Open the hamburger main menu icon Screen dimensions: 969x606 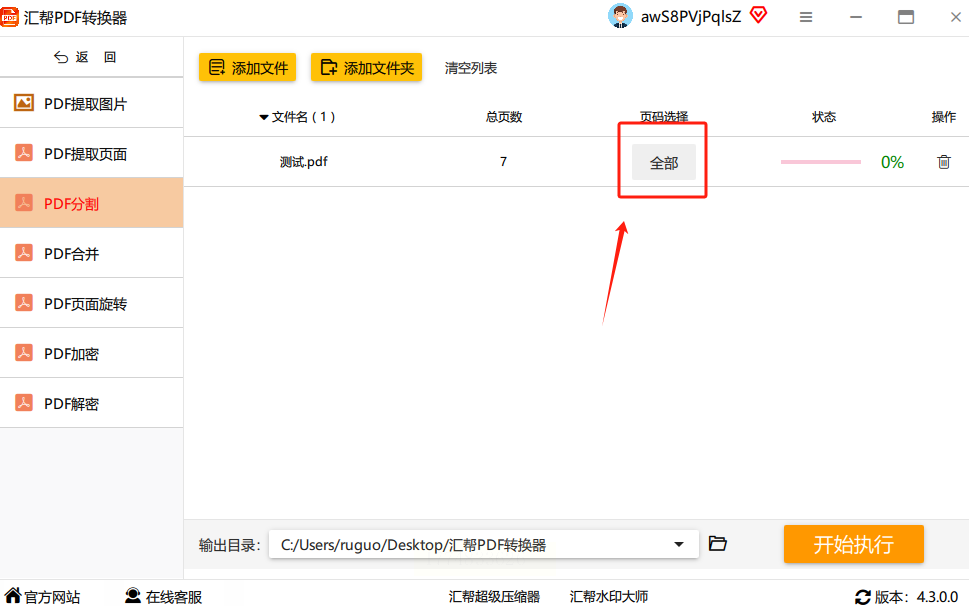point(806,17)
